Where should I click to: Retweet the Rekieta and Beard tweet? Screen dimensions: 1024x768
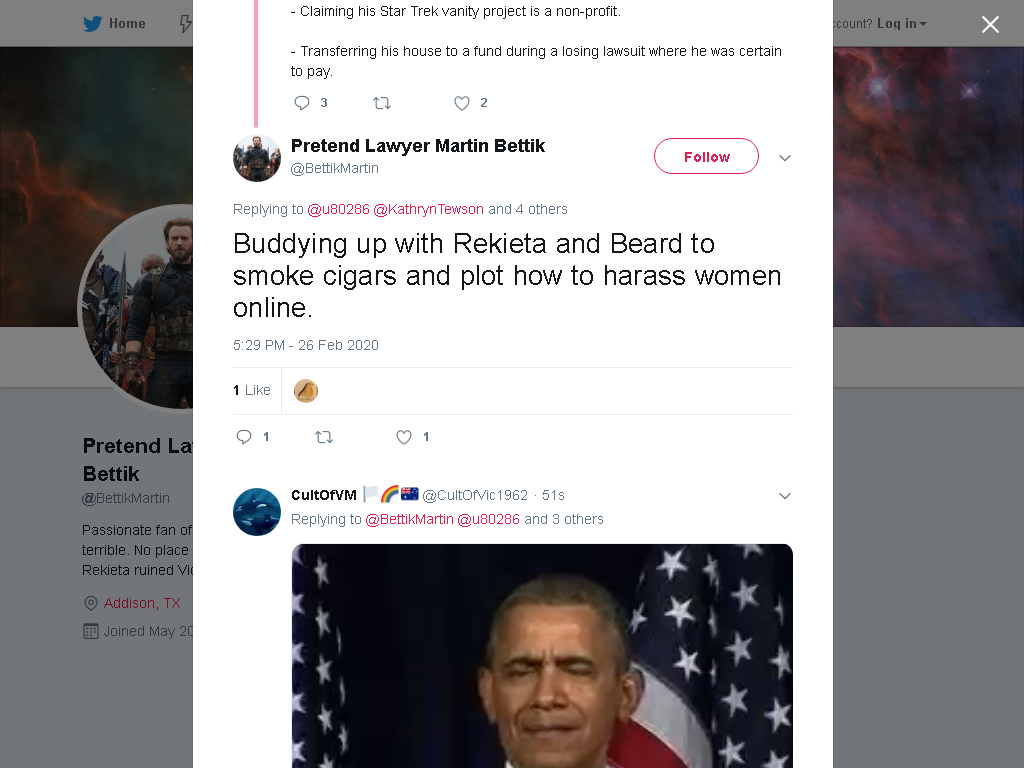(324, 437)
